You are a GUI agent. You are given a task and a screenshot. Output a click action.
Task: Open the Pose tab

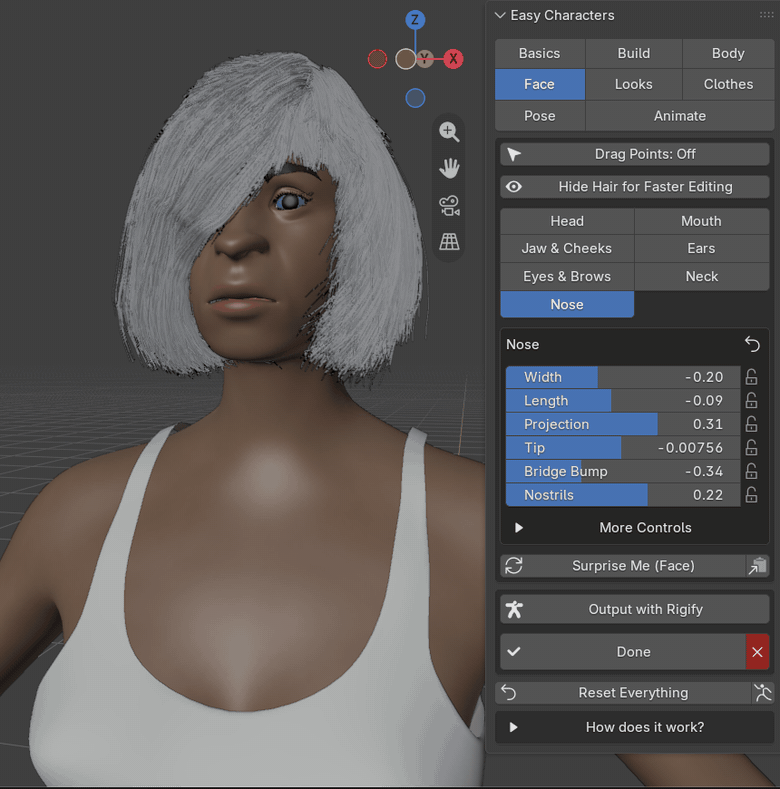coord(539,116)
